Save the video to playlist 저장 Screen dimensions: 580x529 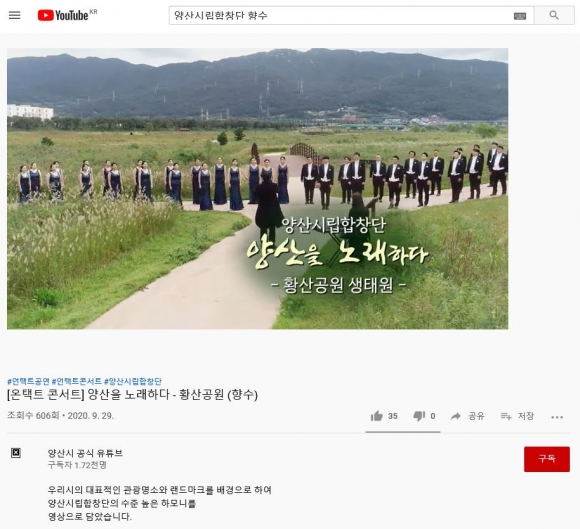tap(517, 416)
